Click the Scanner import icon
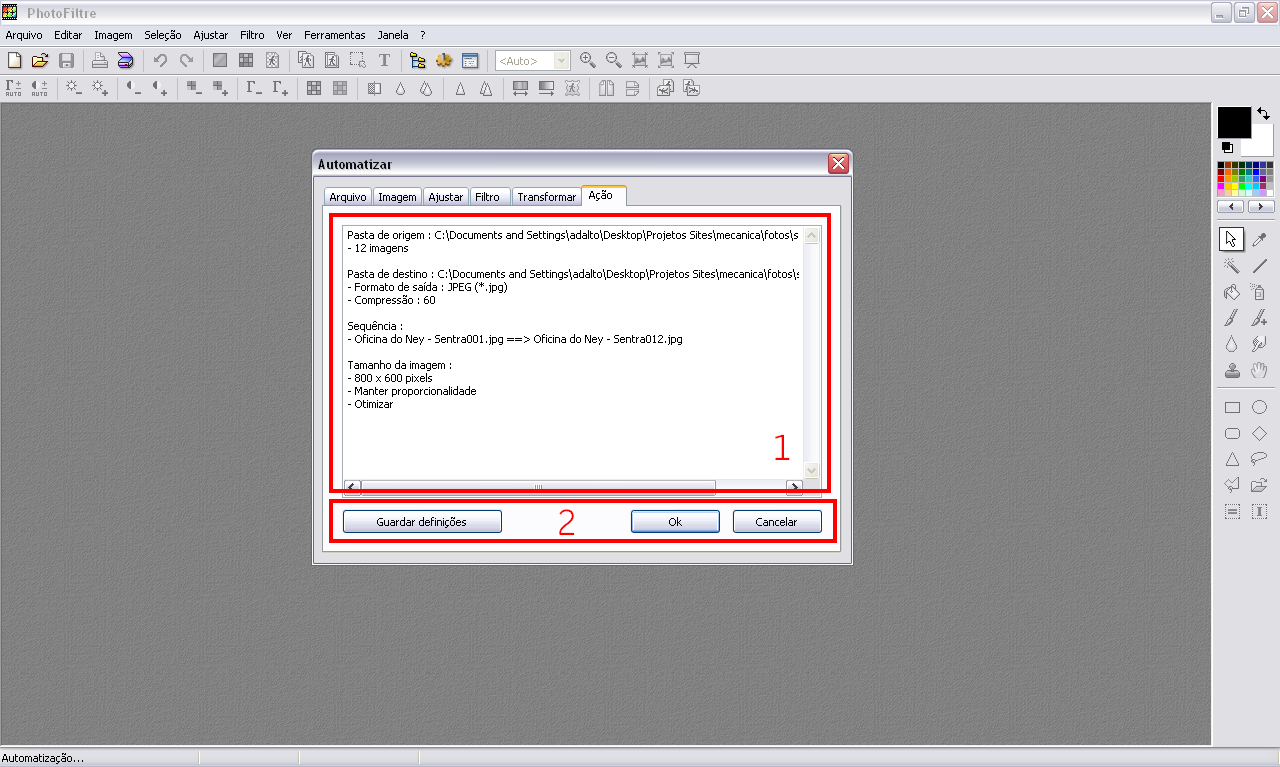The width and height of the screenshot is (1280, 767). (x=125, y=61)
